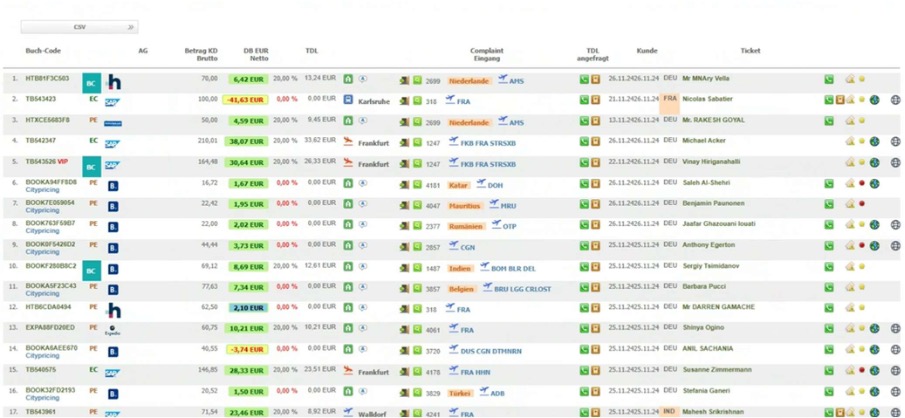This screenshot has width=905, height=418.
Task: Click customer name Jaafar Ghazouani Iouati
Action: 719,223
